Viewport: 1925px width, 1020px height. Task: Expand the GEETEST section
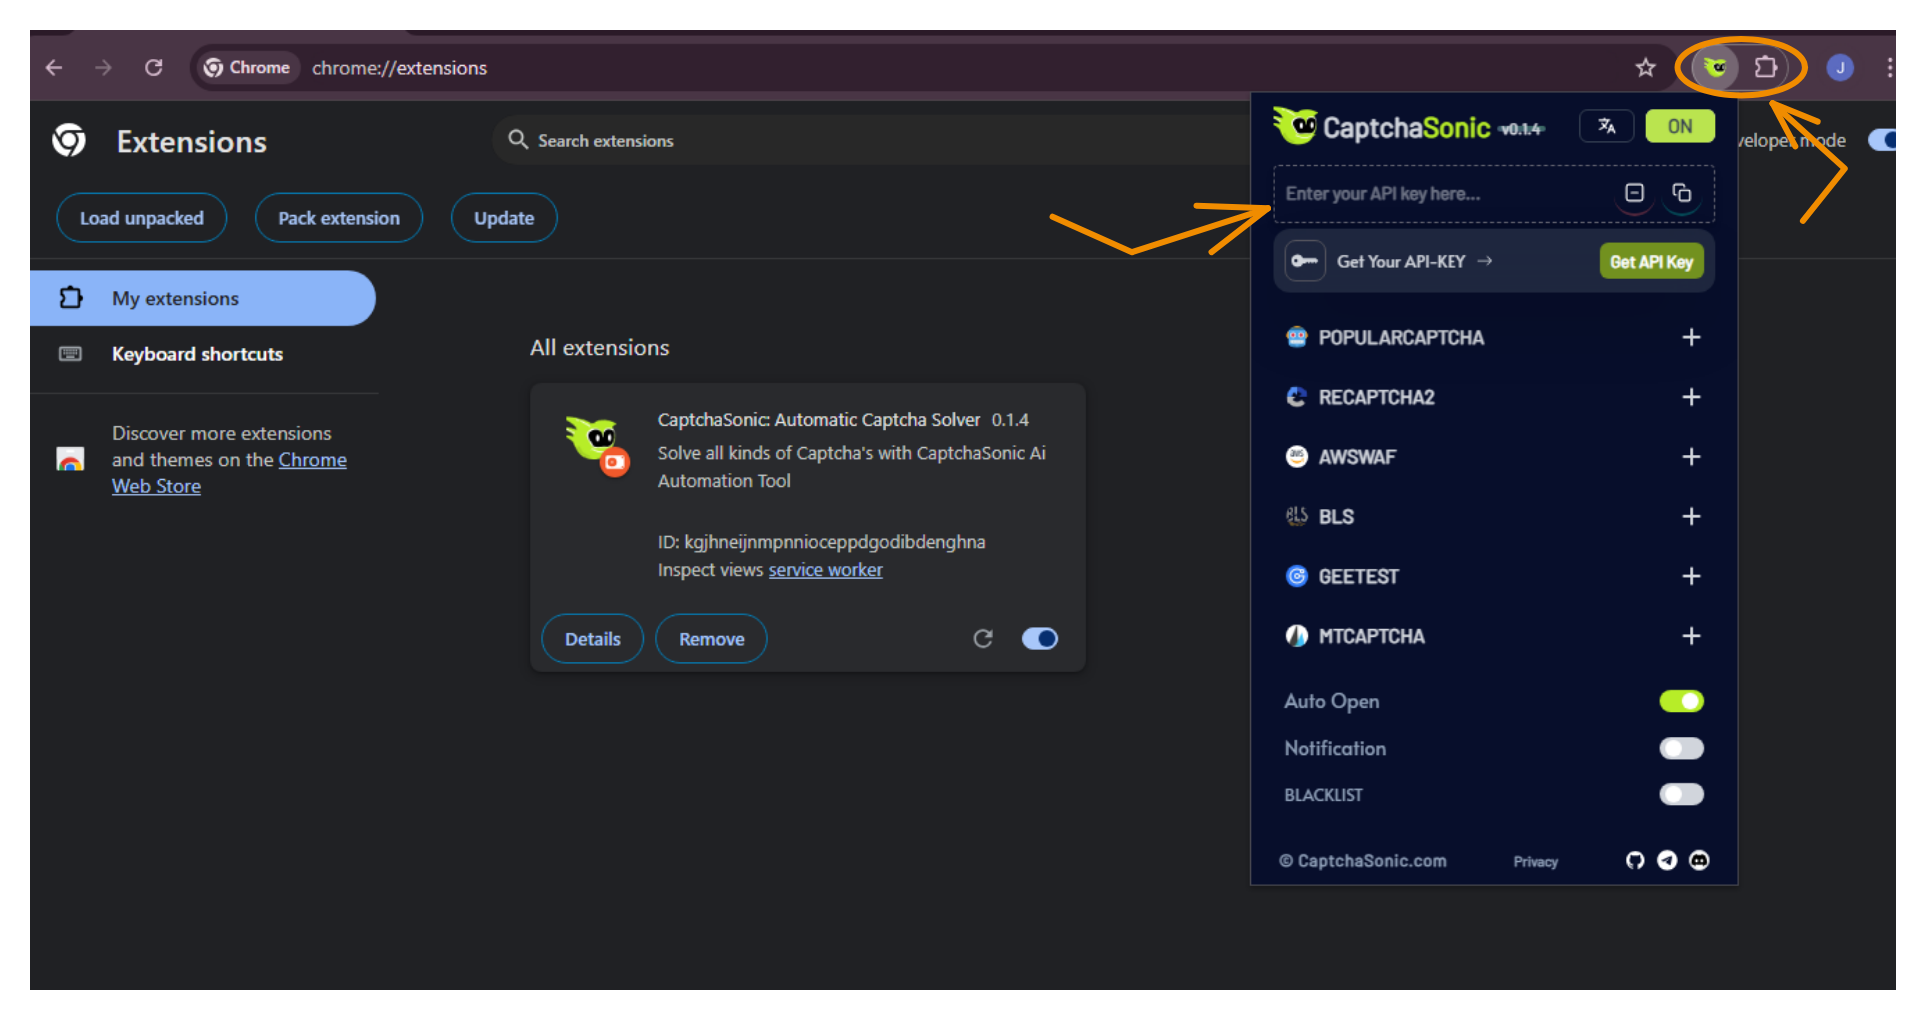1691,577
